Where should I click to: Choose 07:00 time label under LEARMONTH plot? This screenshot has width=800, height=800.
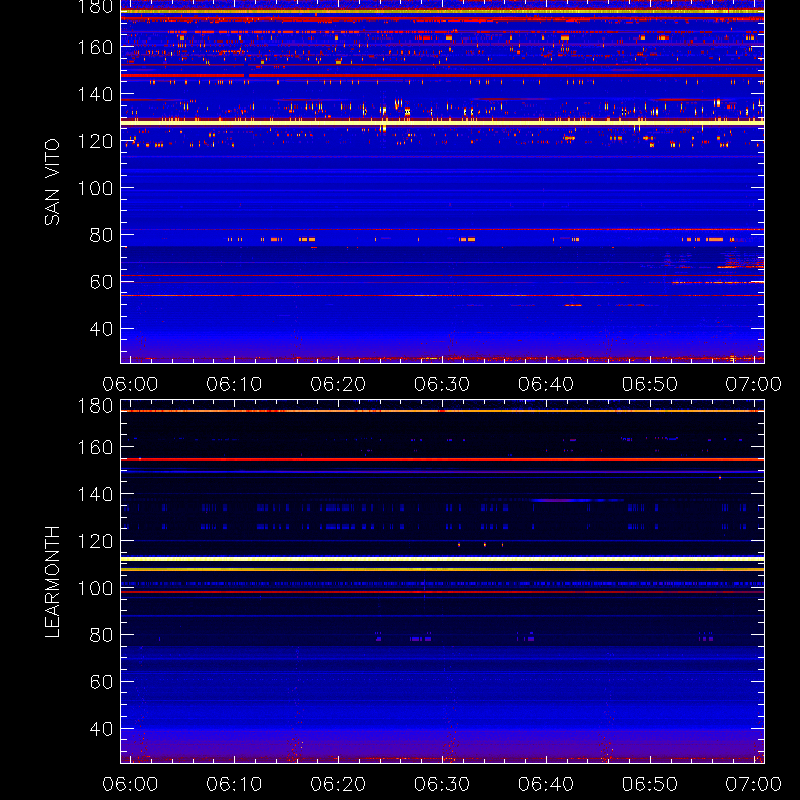[x=754, y=784]
